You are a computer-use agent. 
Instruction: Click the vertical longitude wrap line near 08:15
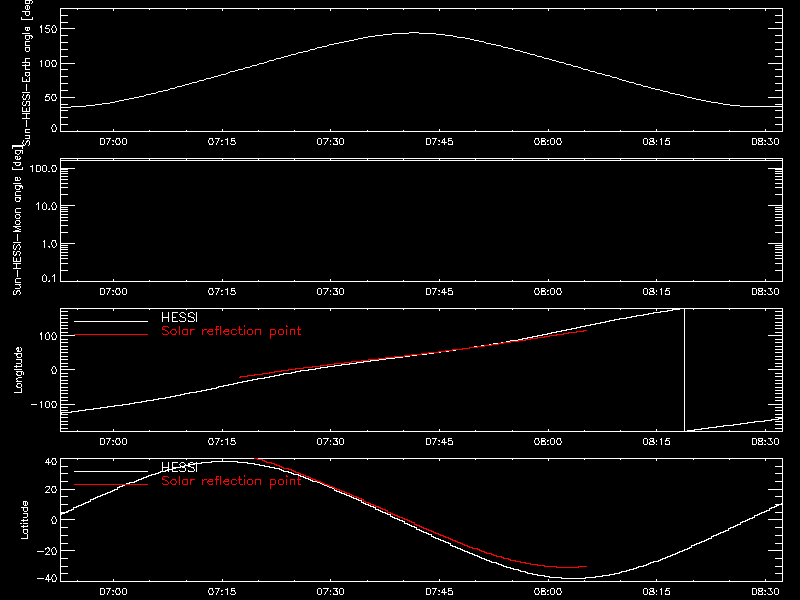click(x=684, y=370)
